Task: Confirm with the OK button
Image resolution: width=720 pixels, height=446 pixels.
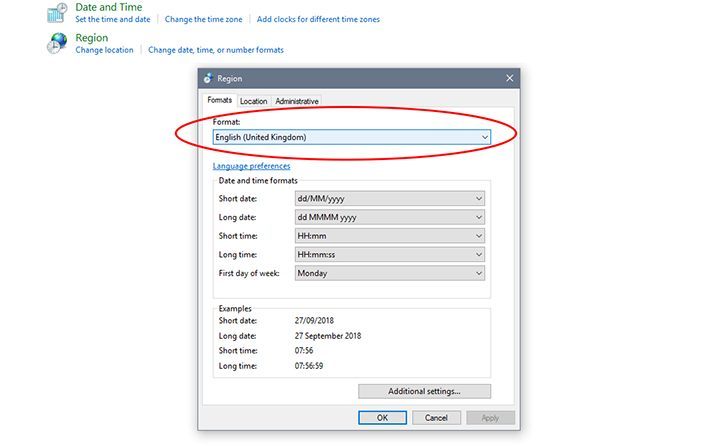Action: pyautogui.click(x=382, y=418)
